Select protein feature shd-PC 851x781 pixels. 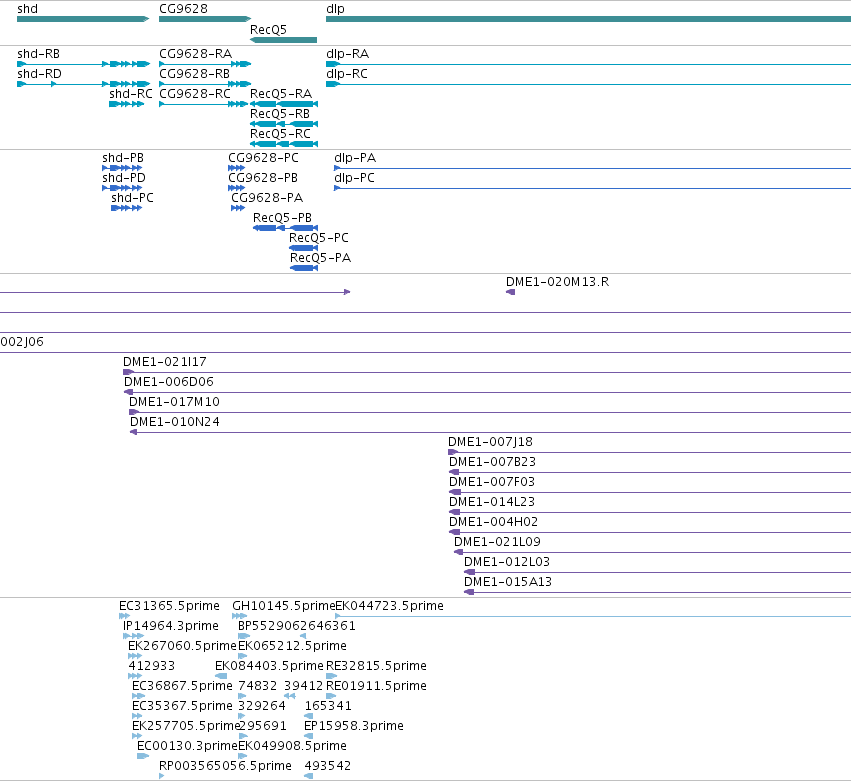tap(126, 208)
